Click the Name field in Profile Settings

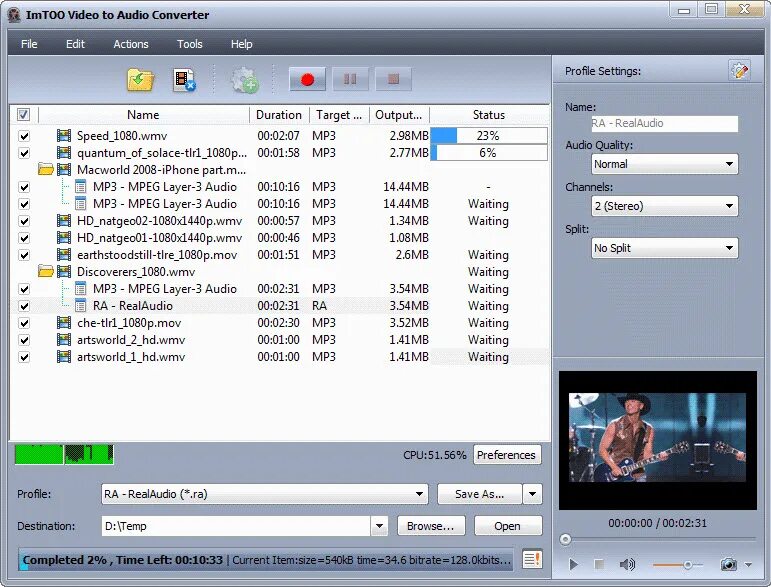pos(664,123)
